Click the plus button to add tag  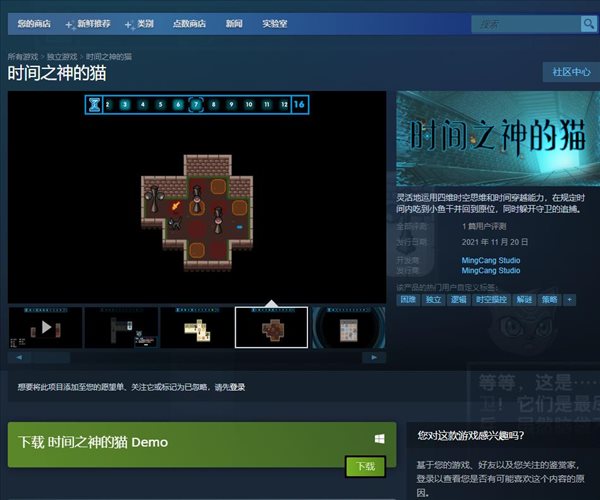[x=569, y=300]
